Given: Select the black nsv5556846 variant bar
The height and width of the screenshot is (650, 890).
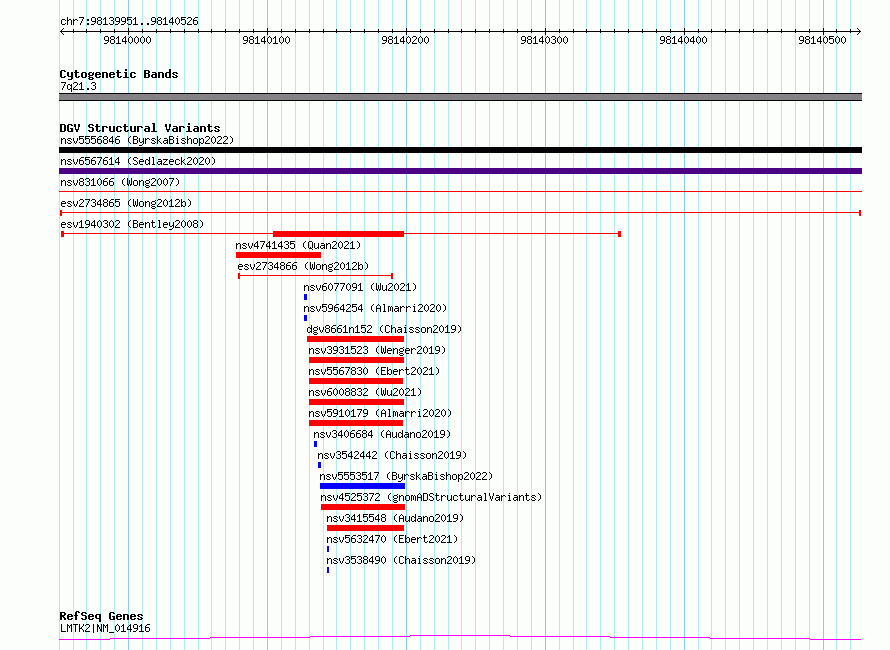Looking at the screenshot, I should 460,150.
